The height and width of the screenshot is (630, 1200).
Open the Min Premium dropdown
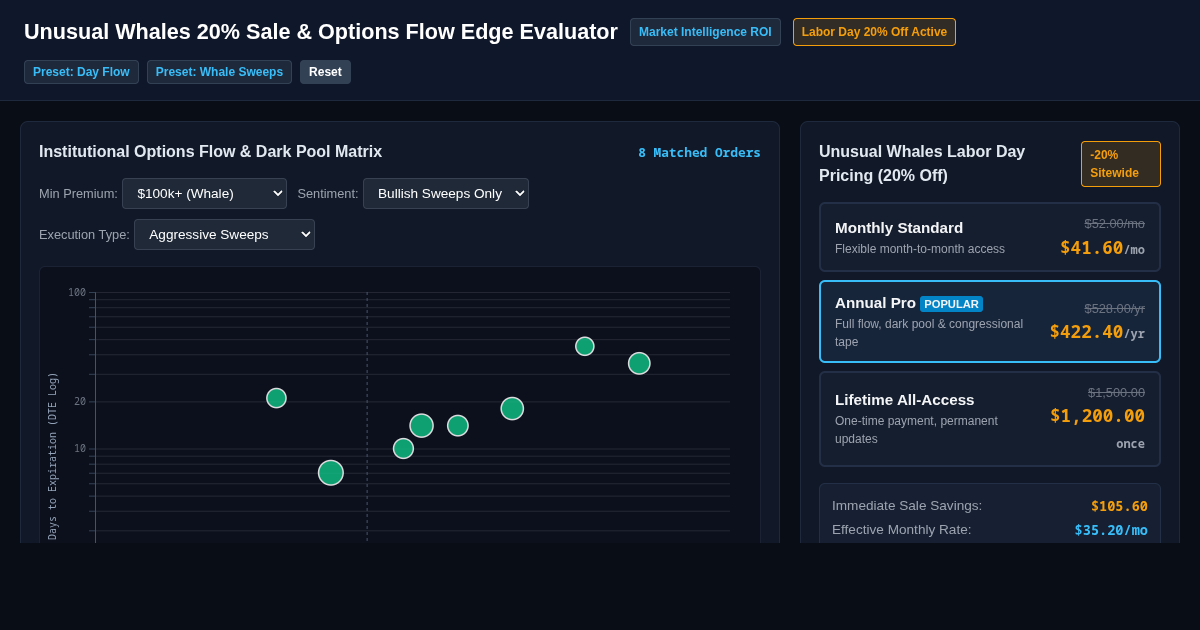click(204, 193)
